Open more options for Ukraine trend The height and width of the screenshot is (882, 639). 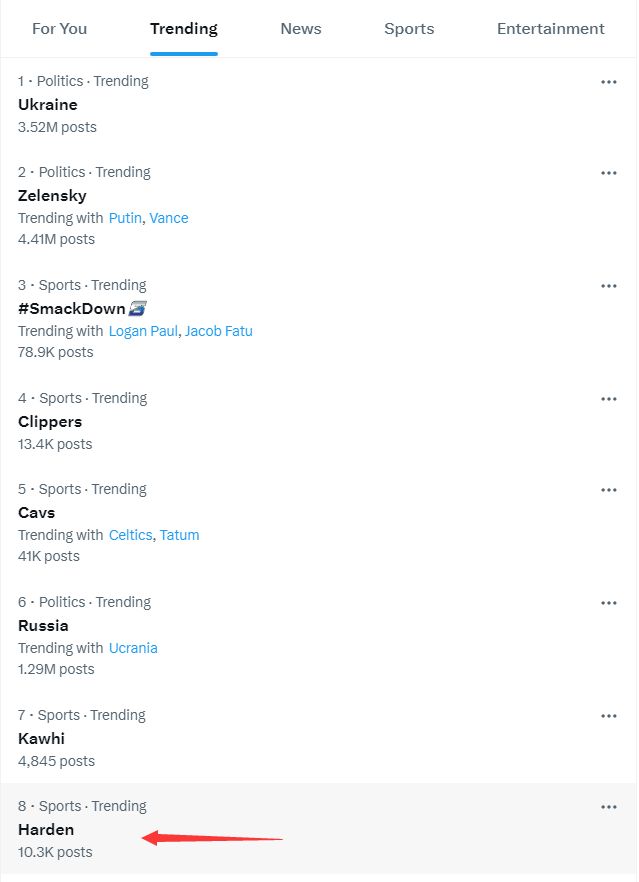[x=609, y=82]
